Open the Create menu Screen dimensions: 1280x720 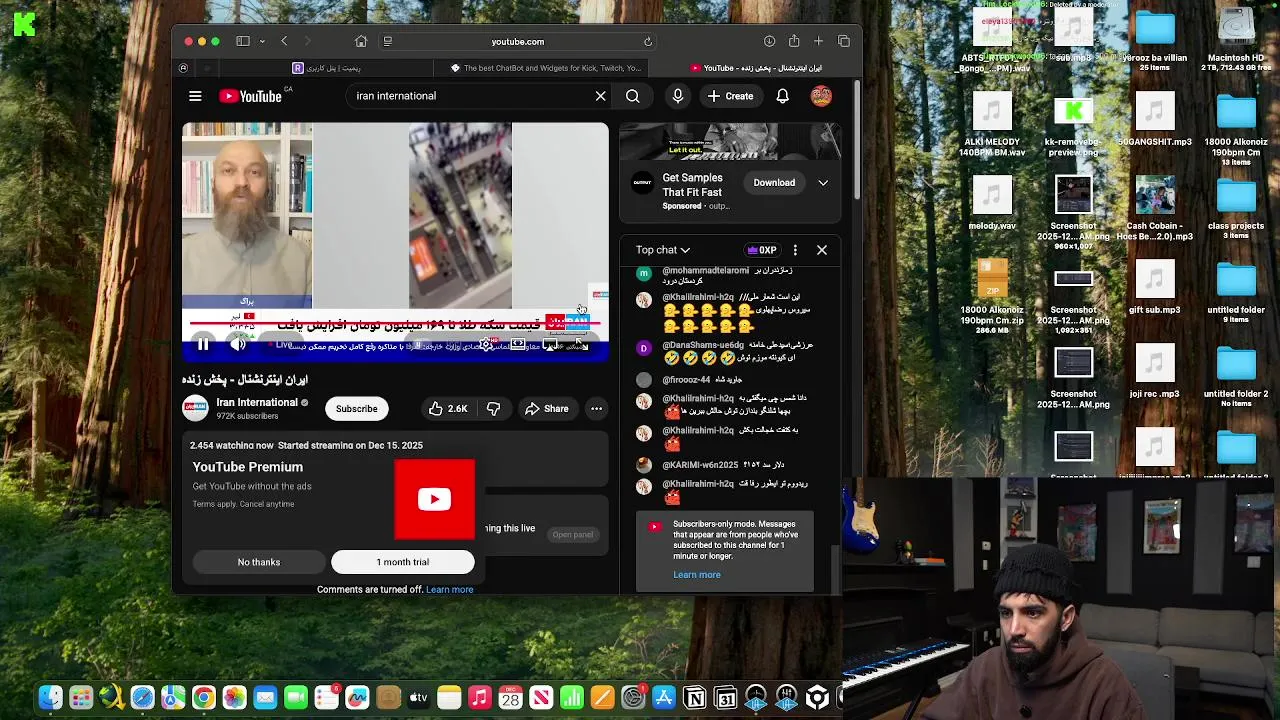[730, 96]
